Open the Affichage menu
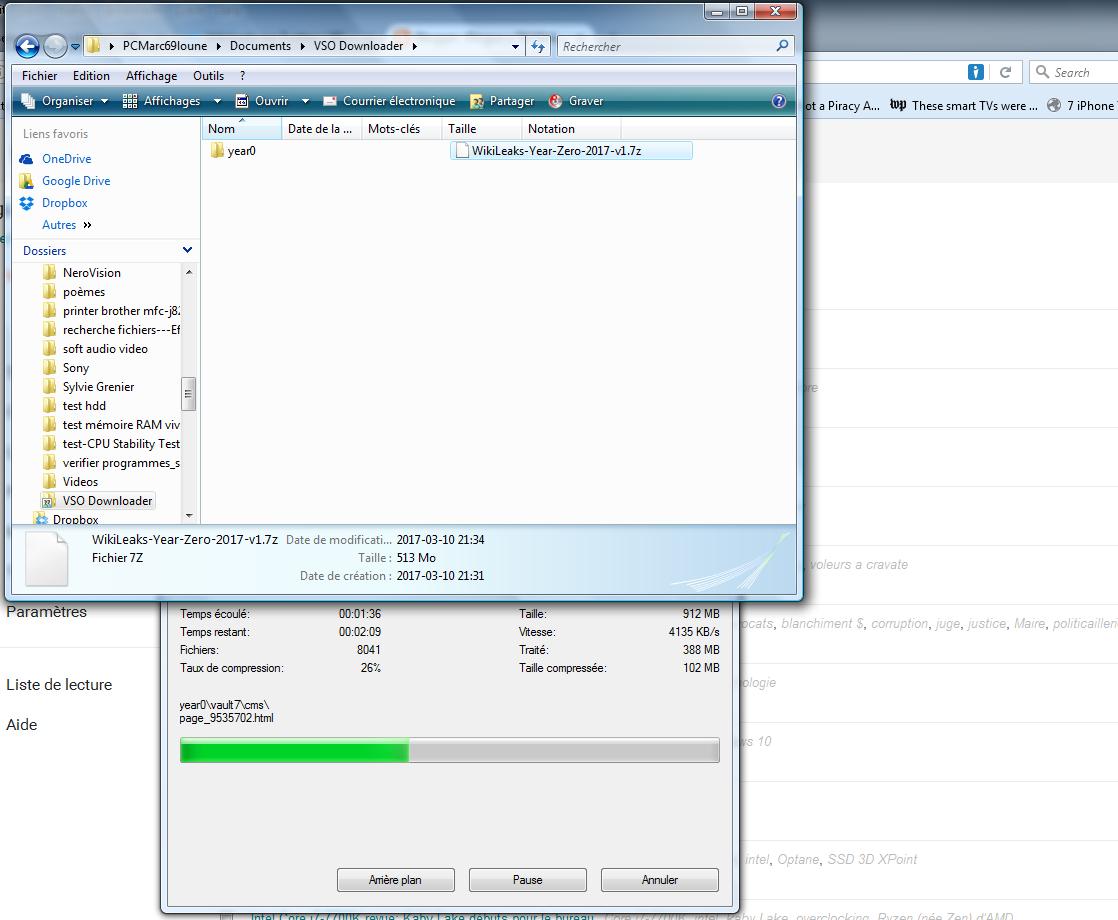Image resolution: width=1118 pixels, height=920 pixels. [151, 76]
